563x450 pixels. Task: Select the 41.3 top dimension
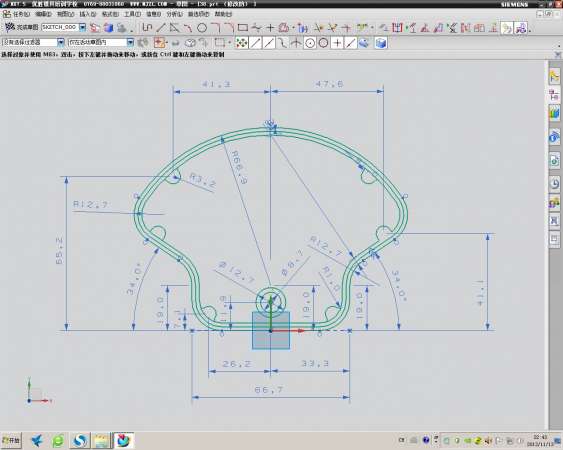pyautogui.click(x=217, y=84)
